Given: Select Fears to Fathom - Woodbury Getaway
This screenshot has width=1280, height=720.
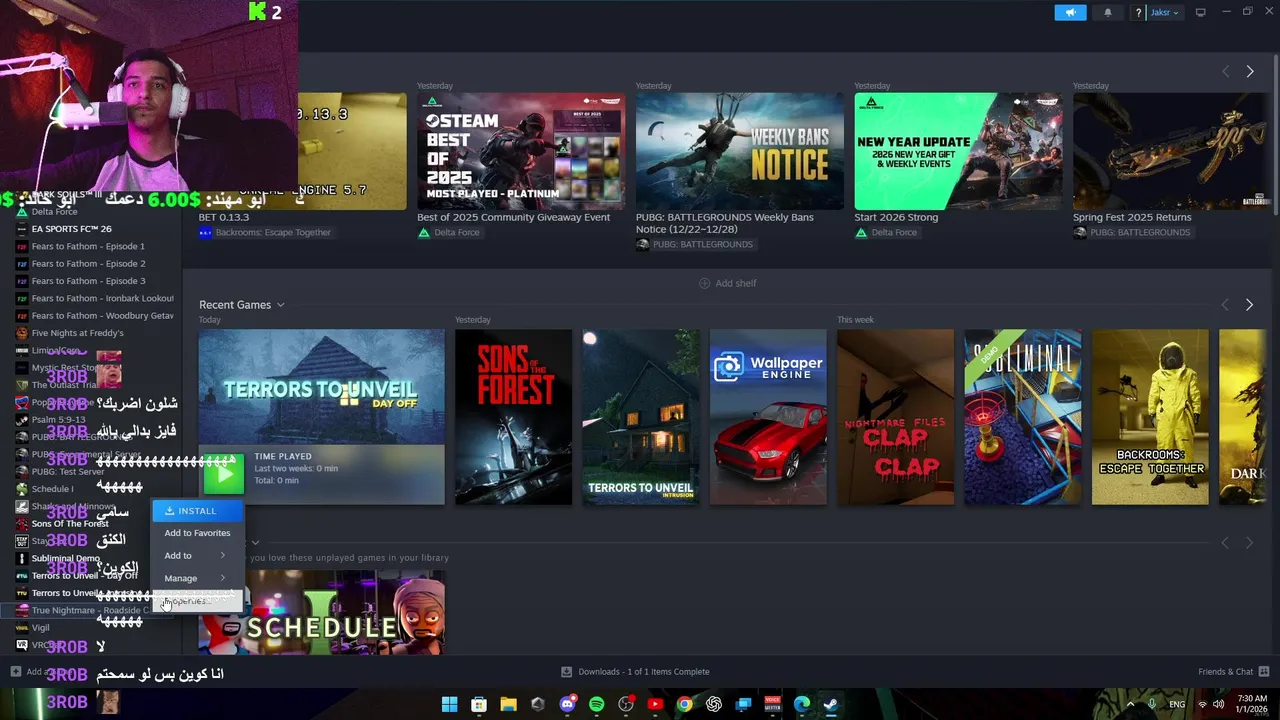Looking at the screenshot, I should coord(102,316).
